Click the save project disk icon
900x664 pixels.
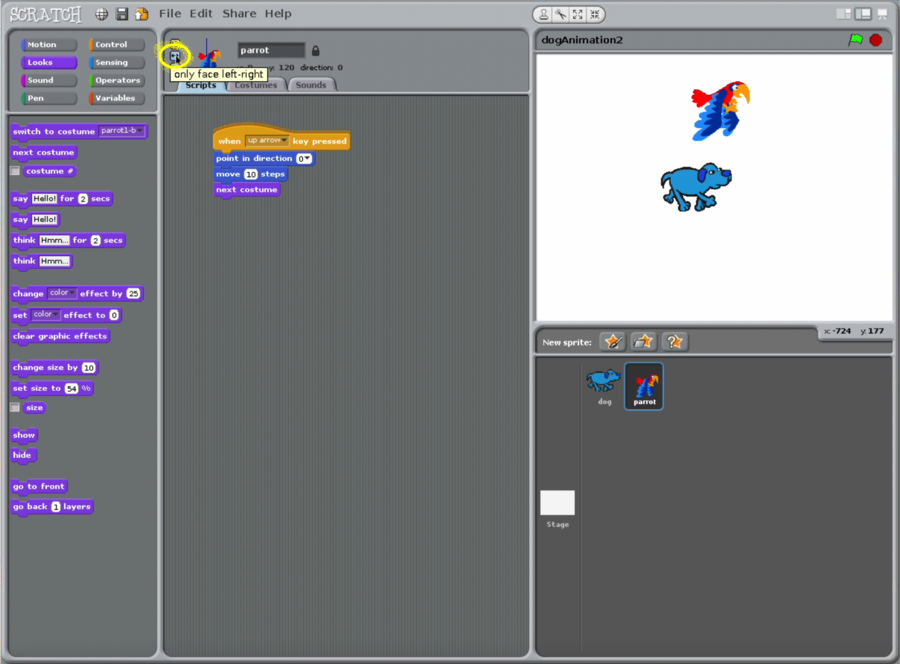coord(122,14)
